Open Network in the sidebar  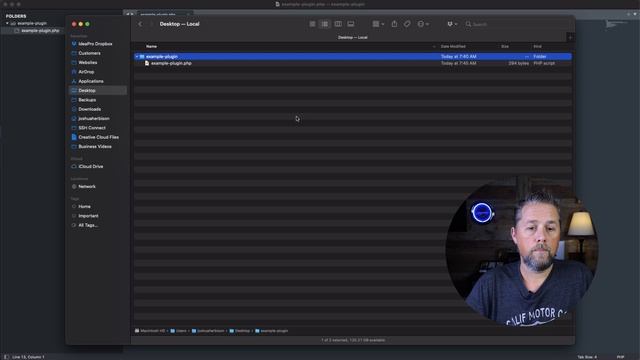click(87, 187)
